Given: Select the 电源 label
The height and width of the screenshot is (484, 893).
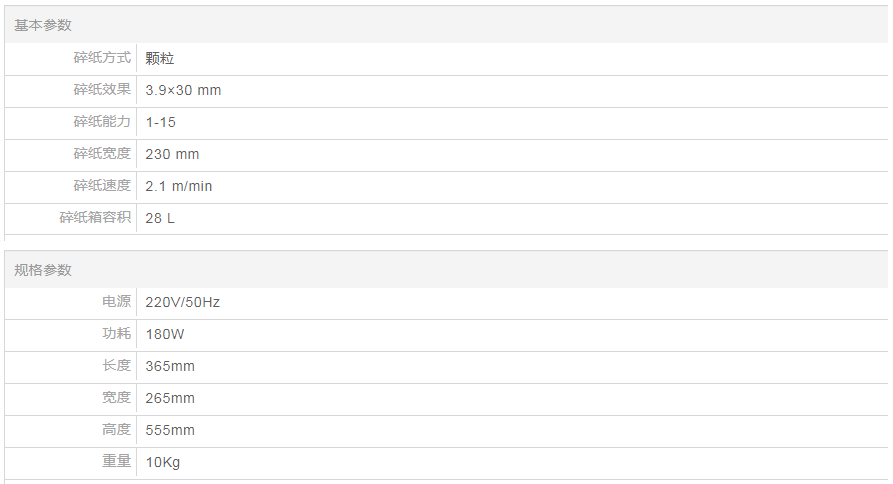Looking at the screenshot, I should (116, 302).
